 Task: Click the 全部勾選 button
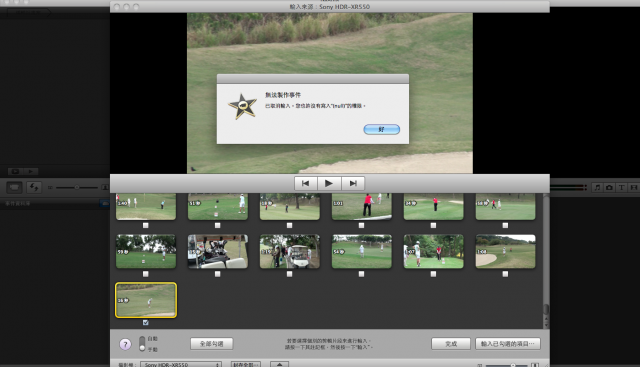[211, 344]
